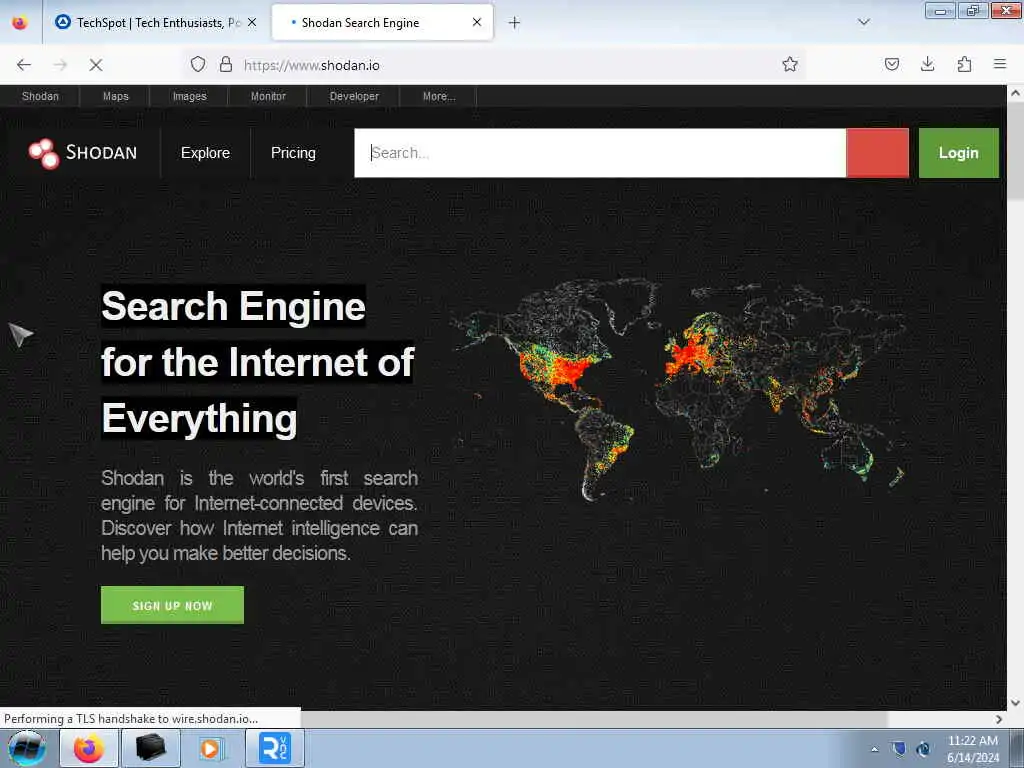Click the red search submit button

(877, 153)
